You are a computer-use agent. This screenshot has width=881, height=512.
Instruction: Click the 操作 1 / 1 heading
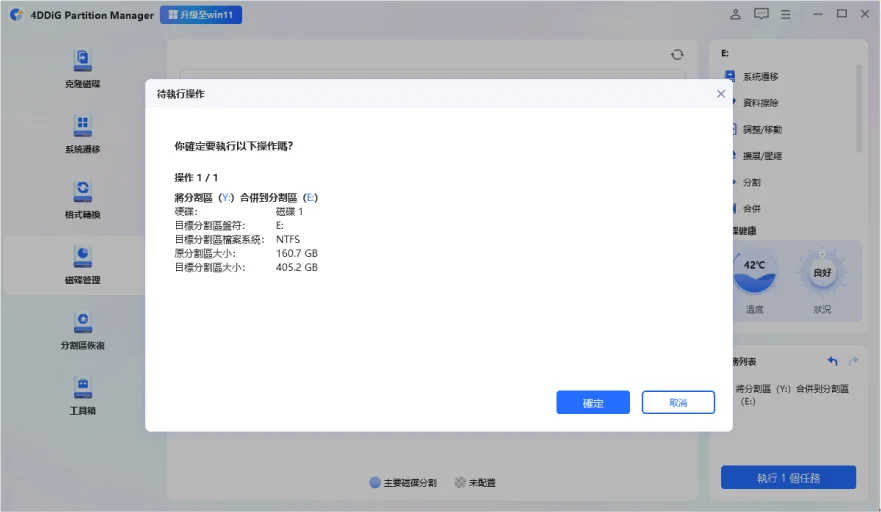pos(196,178)
